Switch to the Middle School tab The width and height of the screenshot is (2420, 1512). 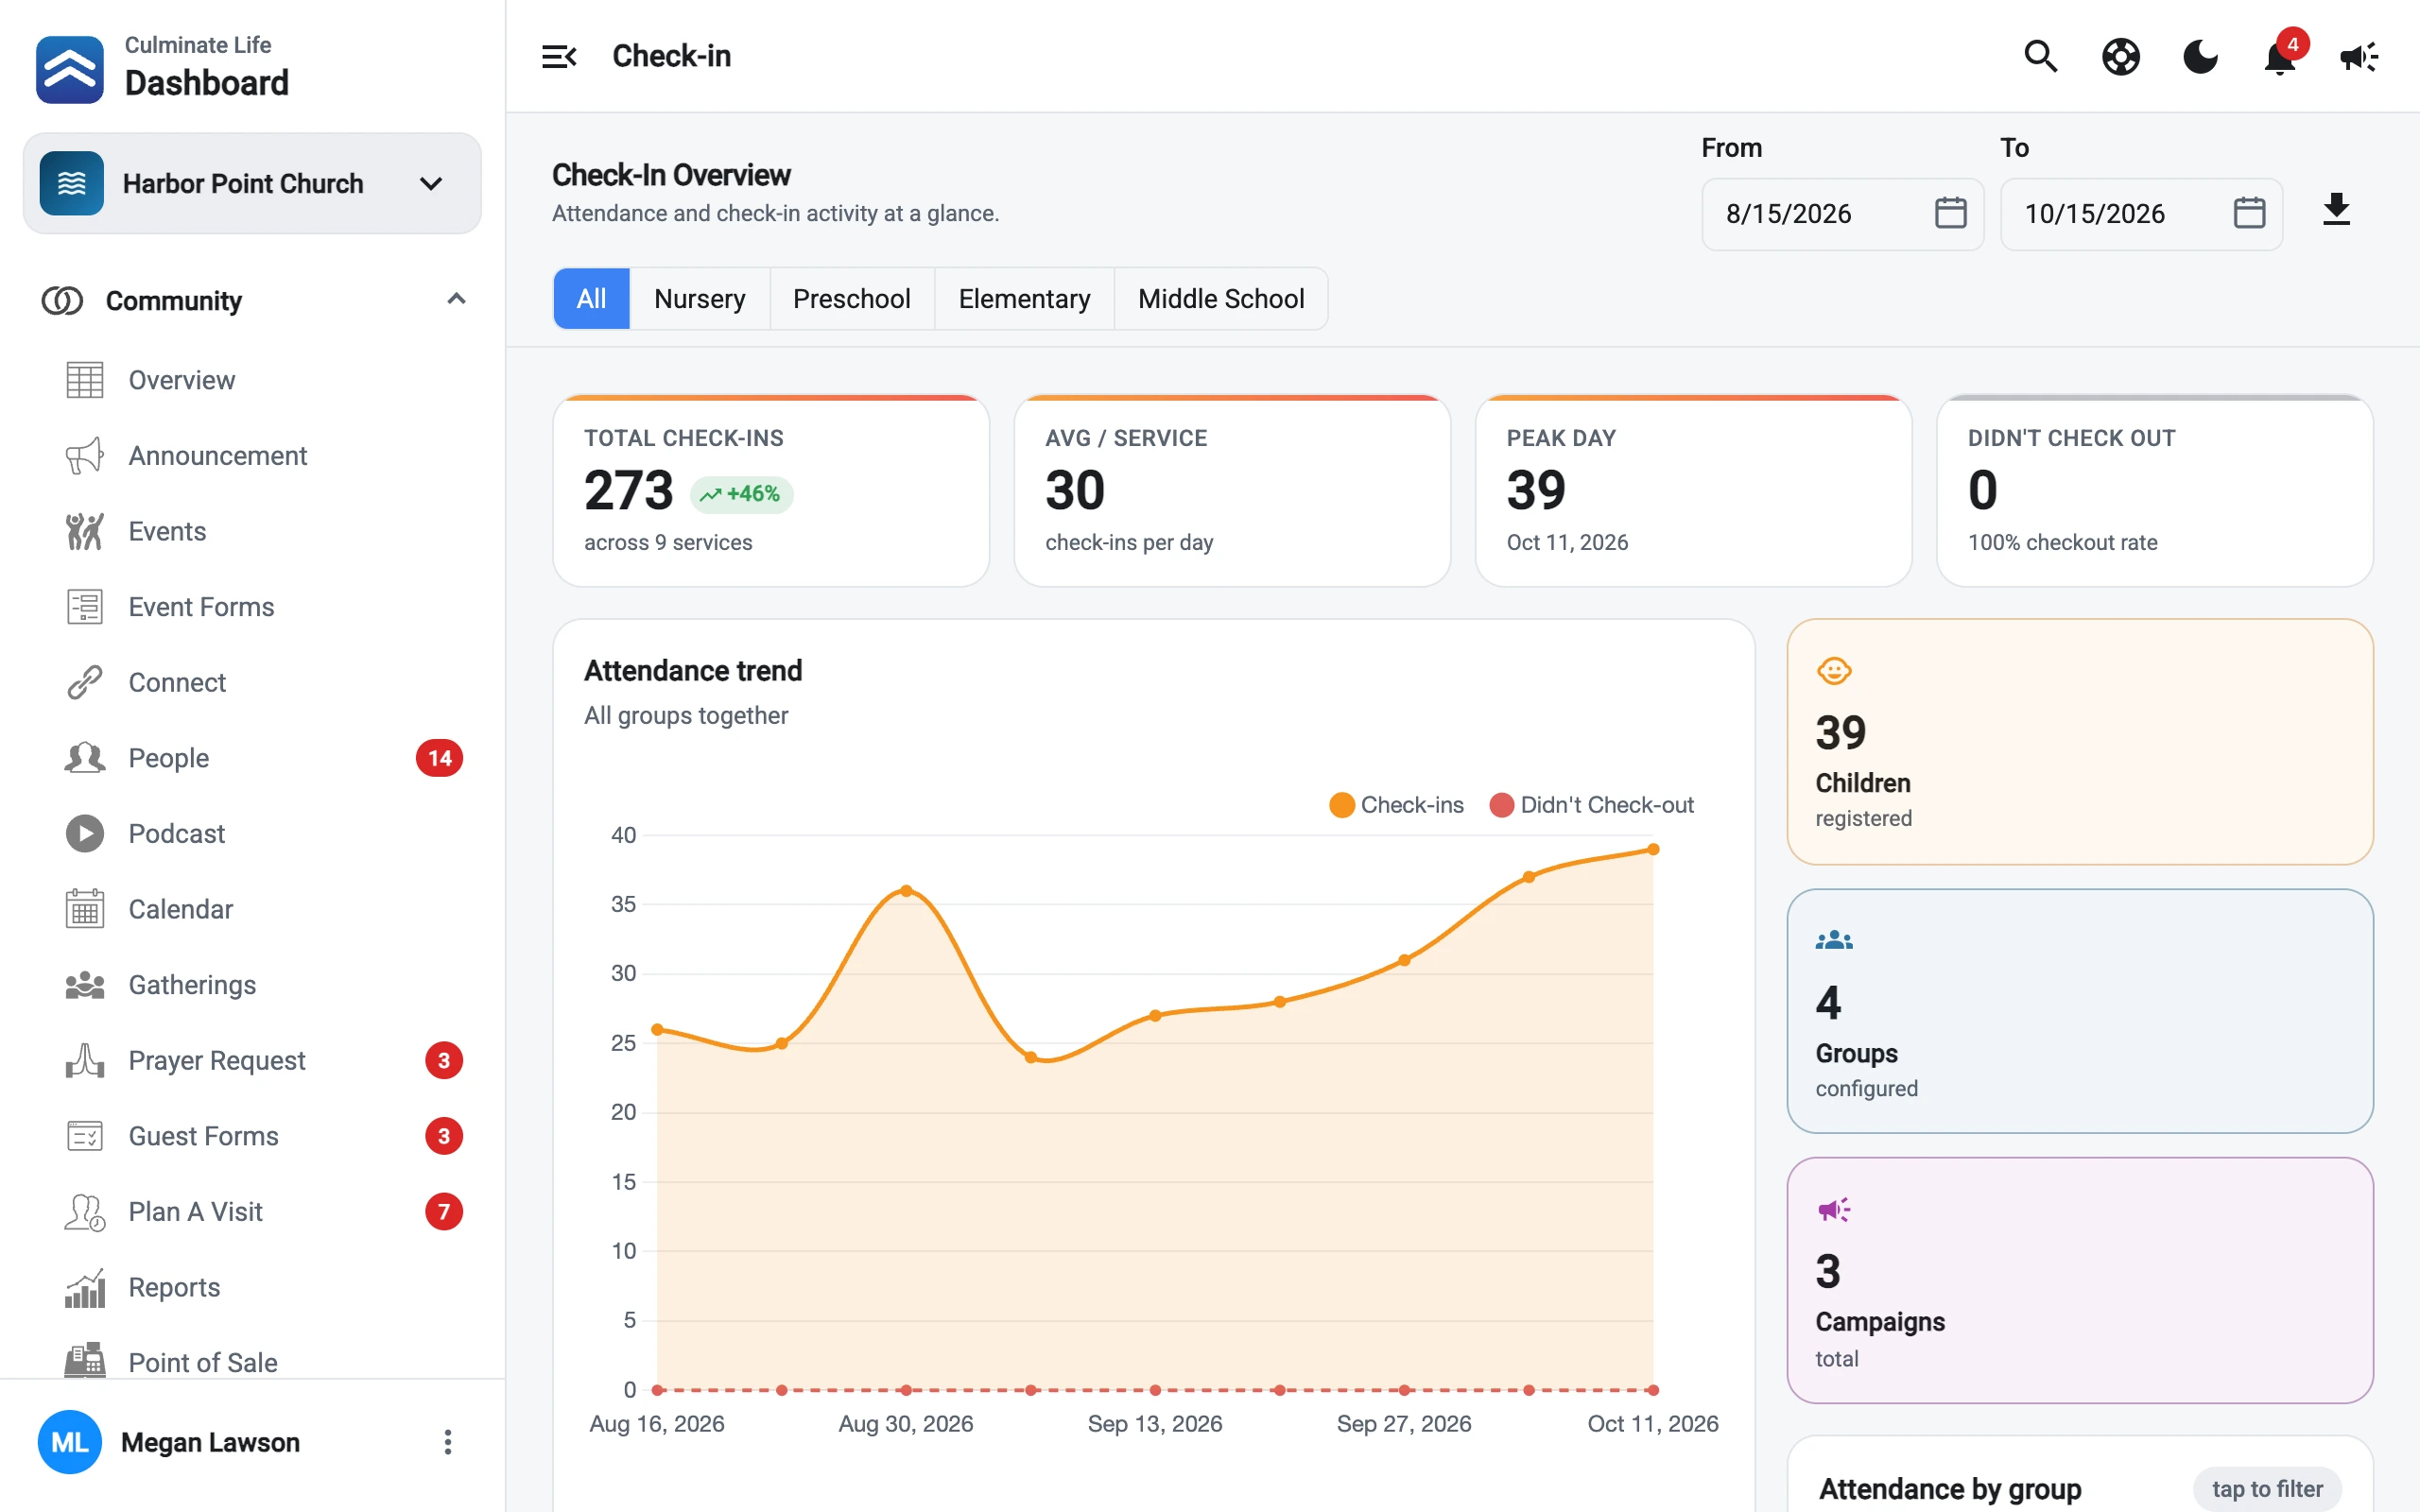(1221, 299)
